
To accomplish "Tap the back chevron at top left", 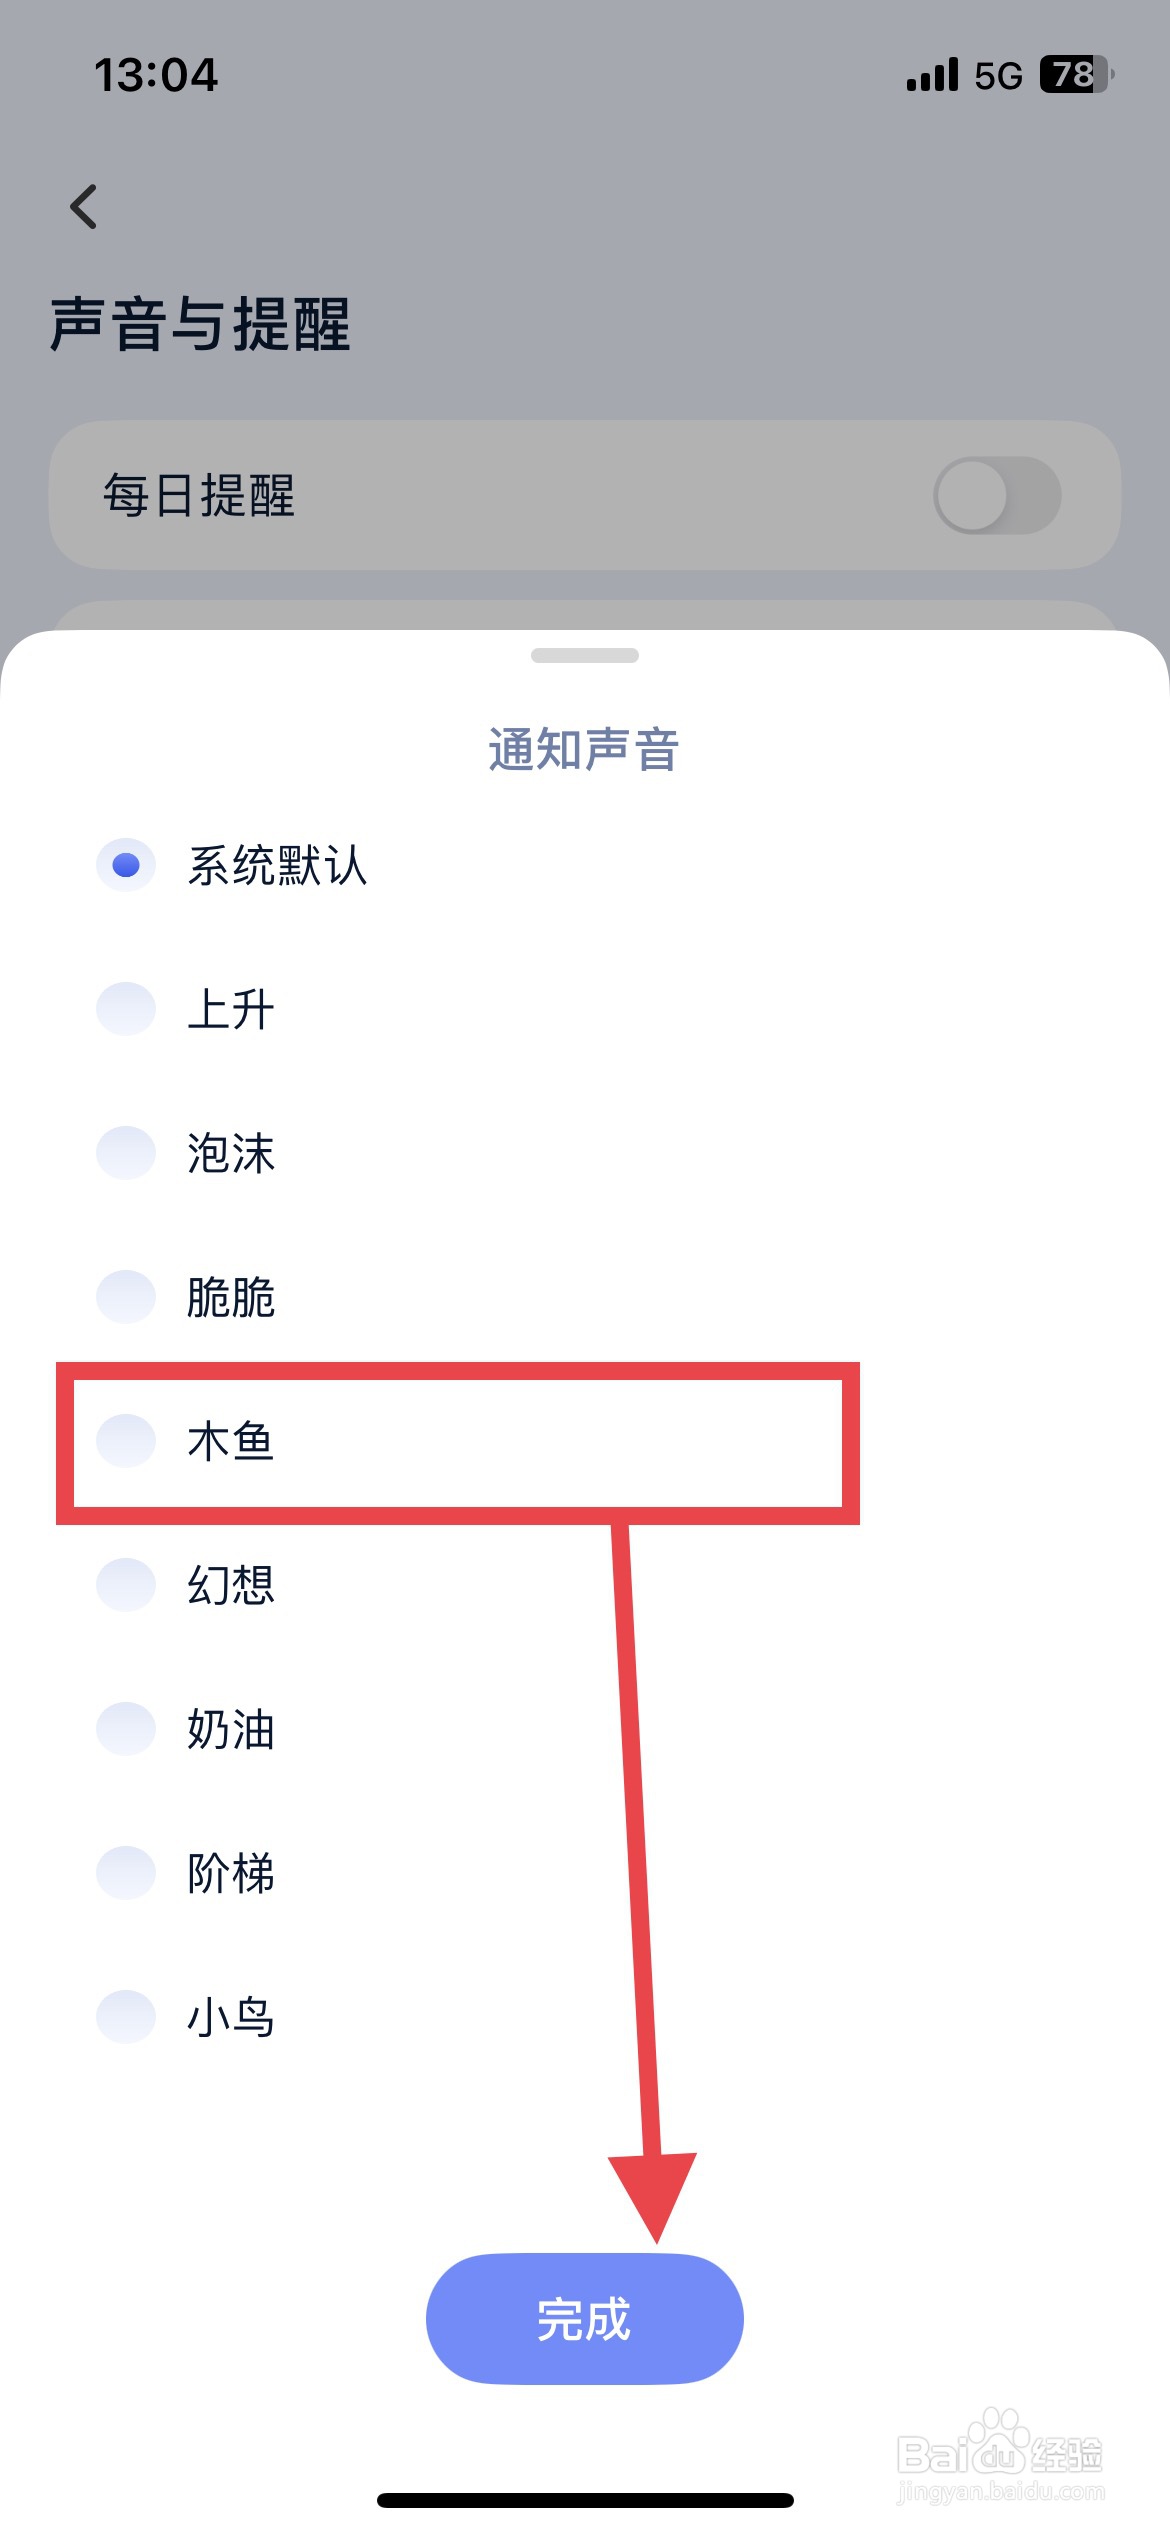I will coord(84,207).
